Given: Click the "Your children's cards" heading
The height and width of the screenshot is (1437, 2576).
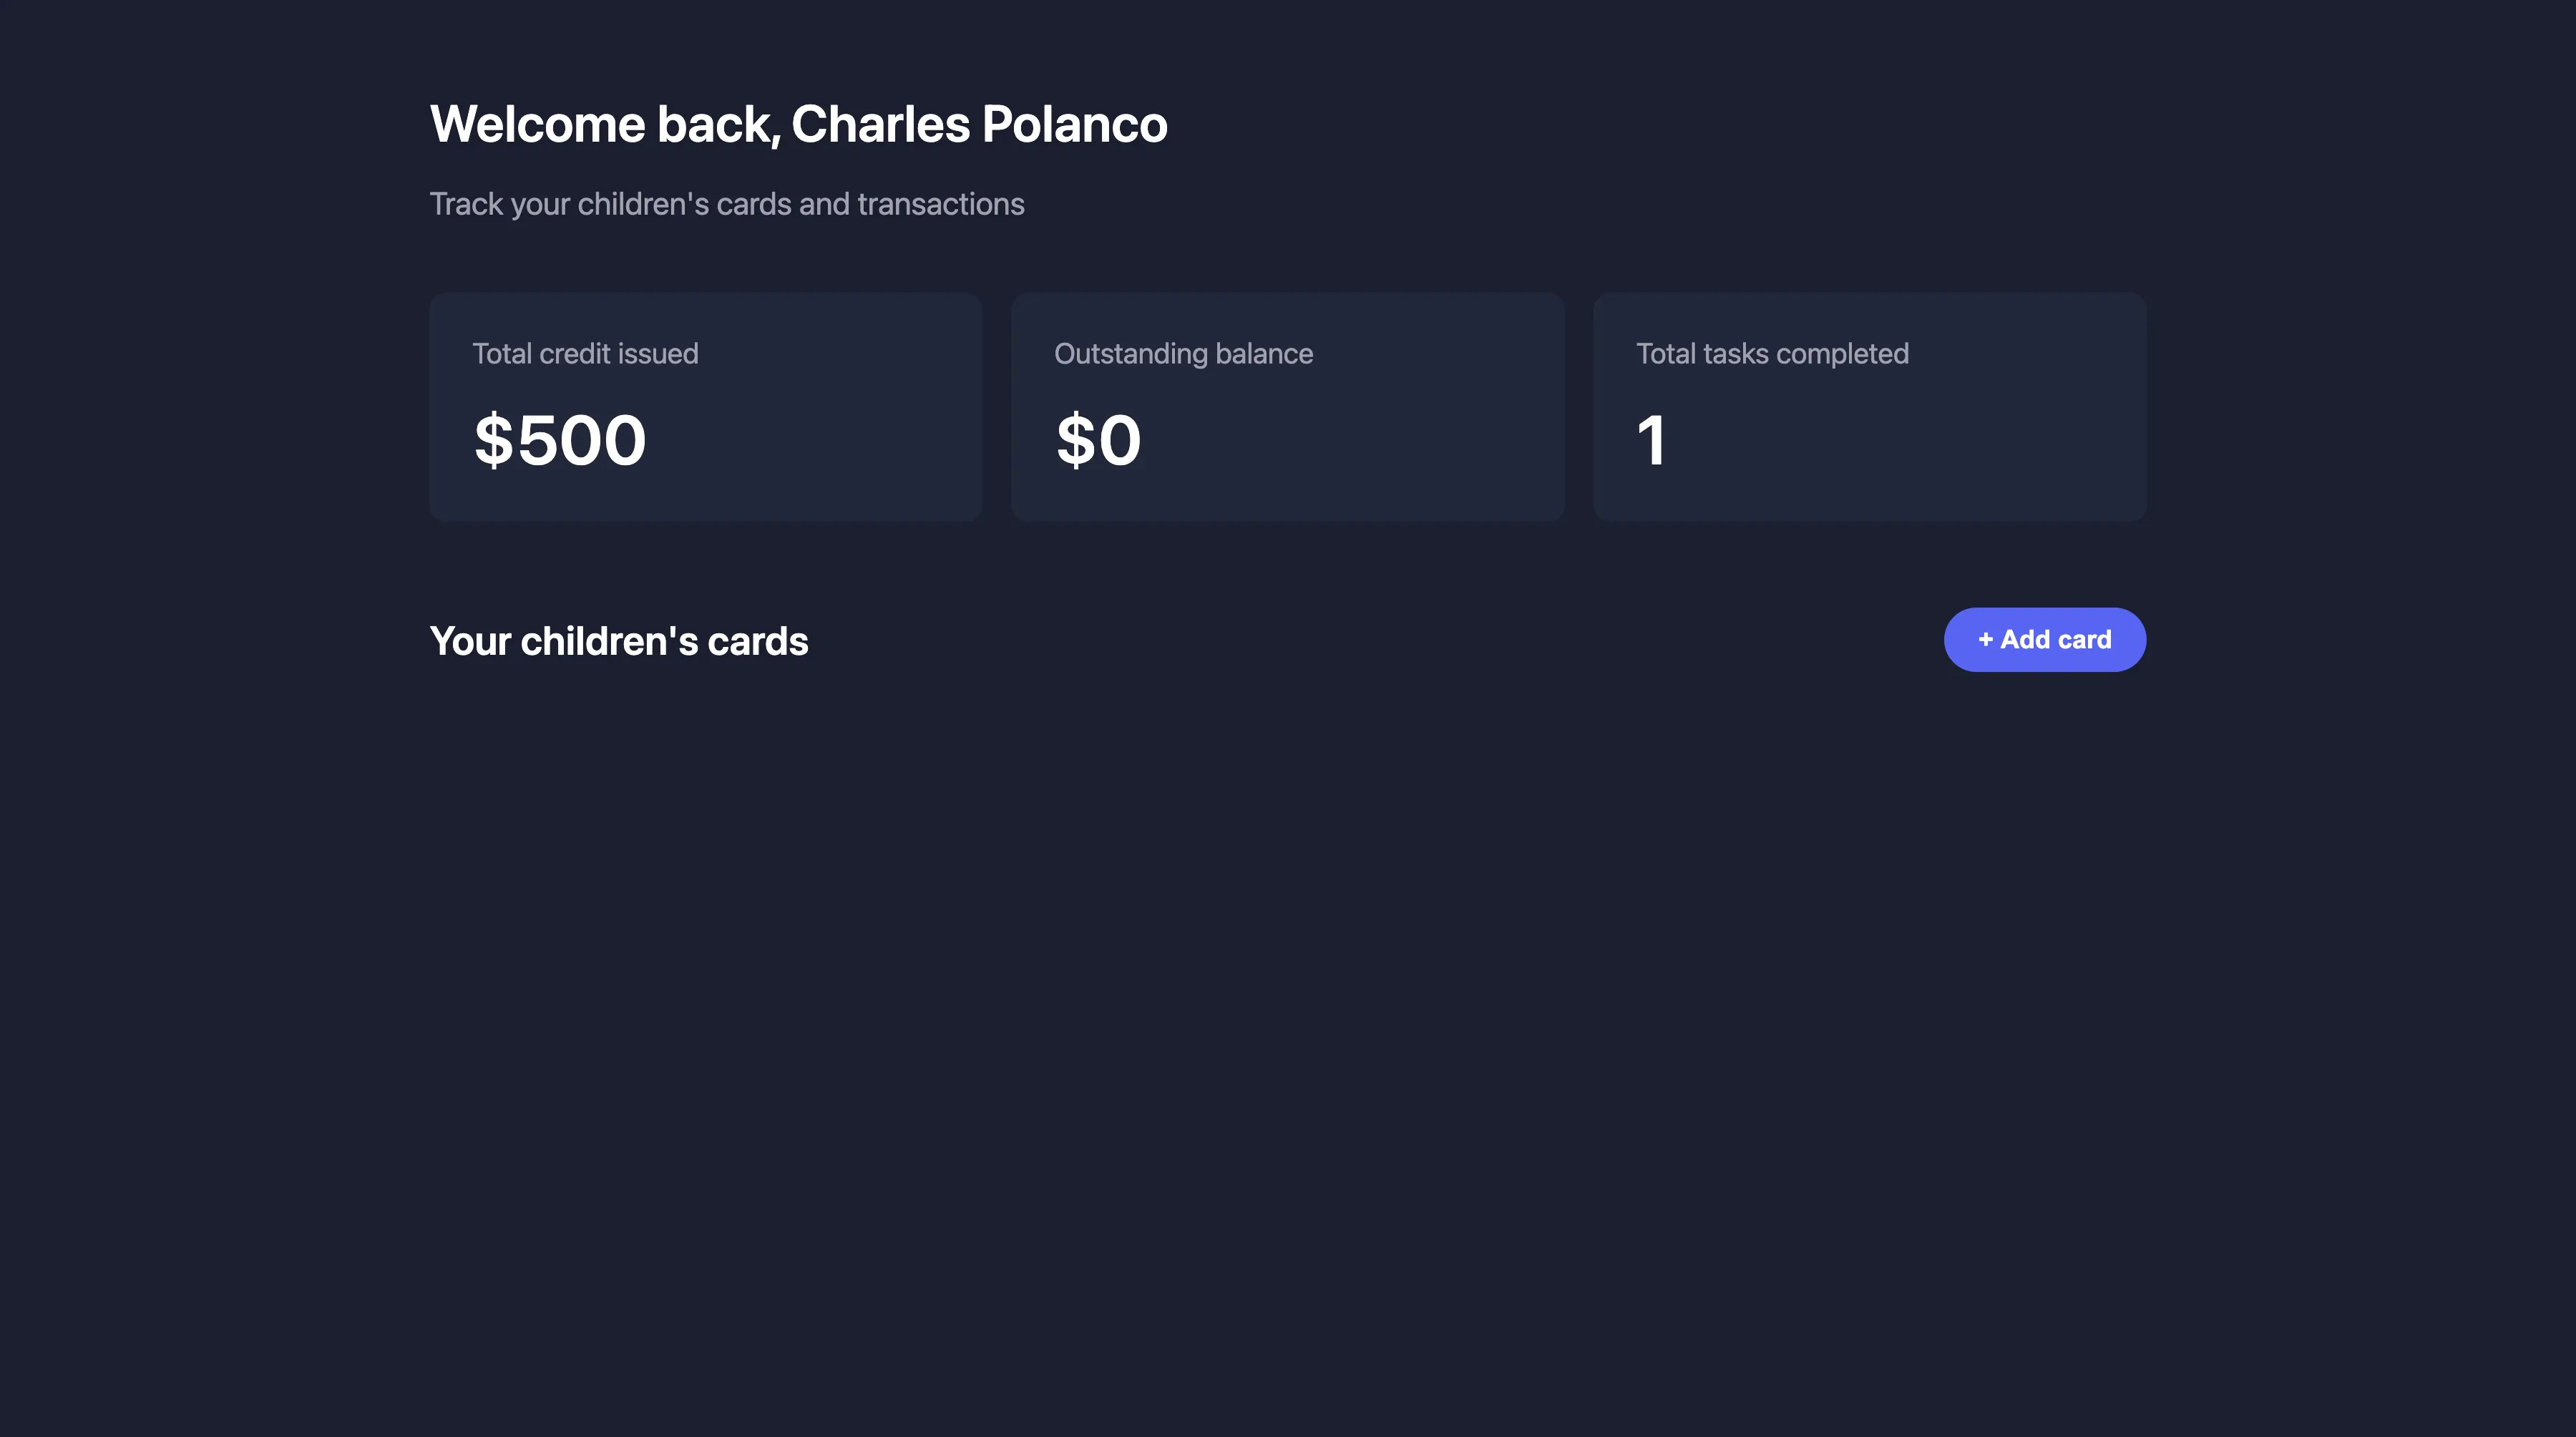Looking at the screenshot, I should [619, 640].
